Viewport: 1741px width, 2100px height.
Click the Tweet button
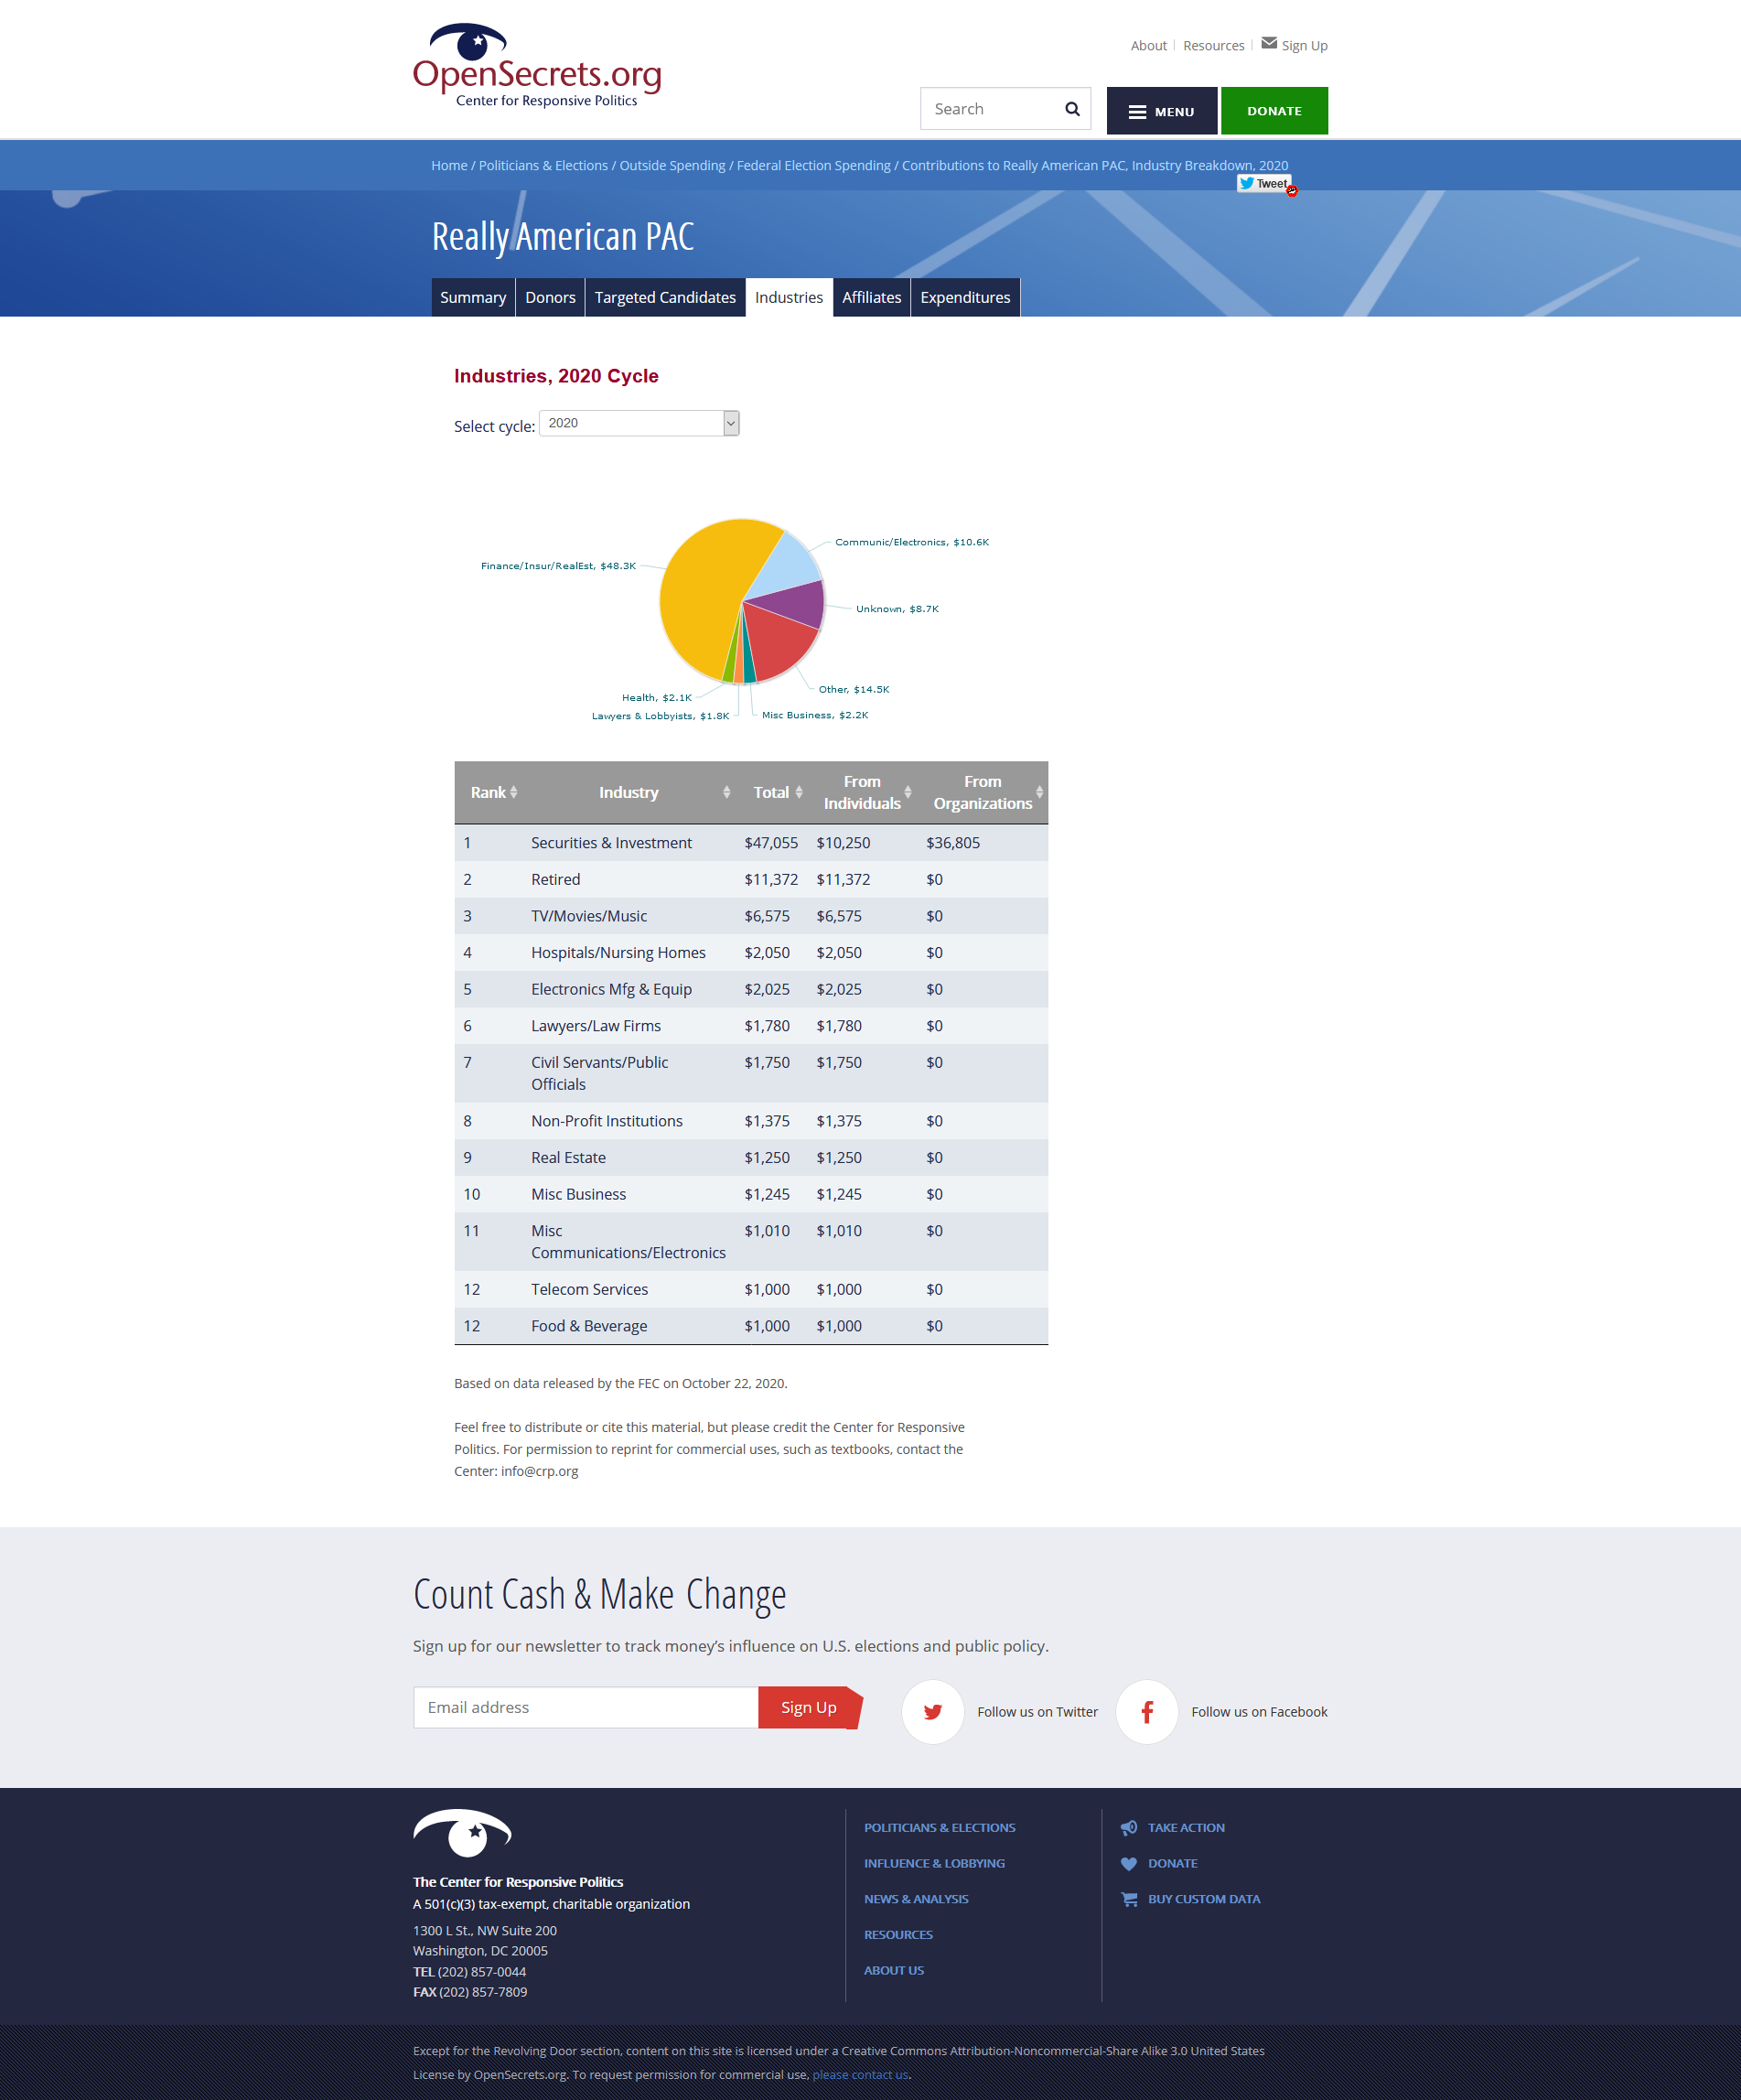1263,183
